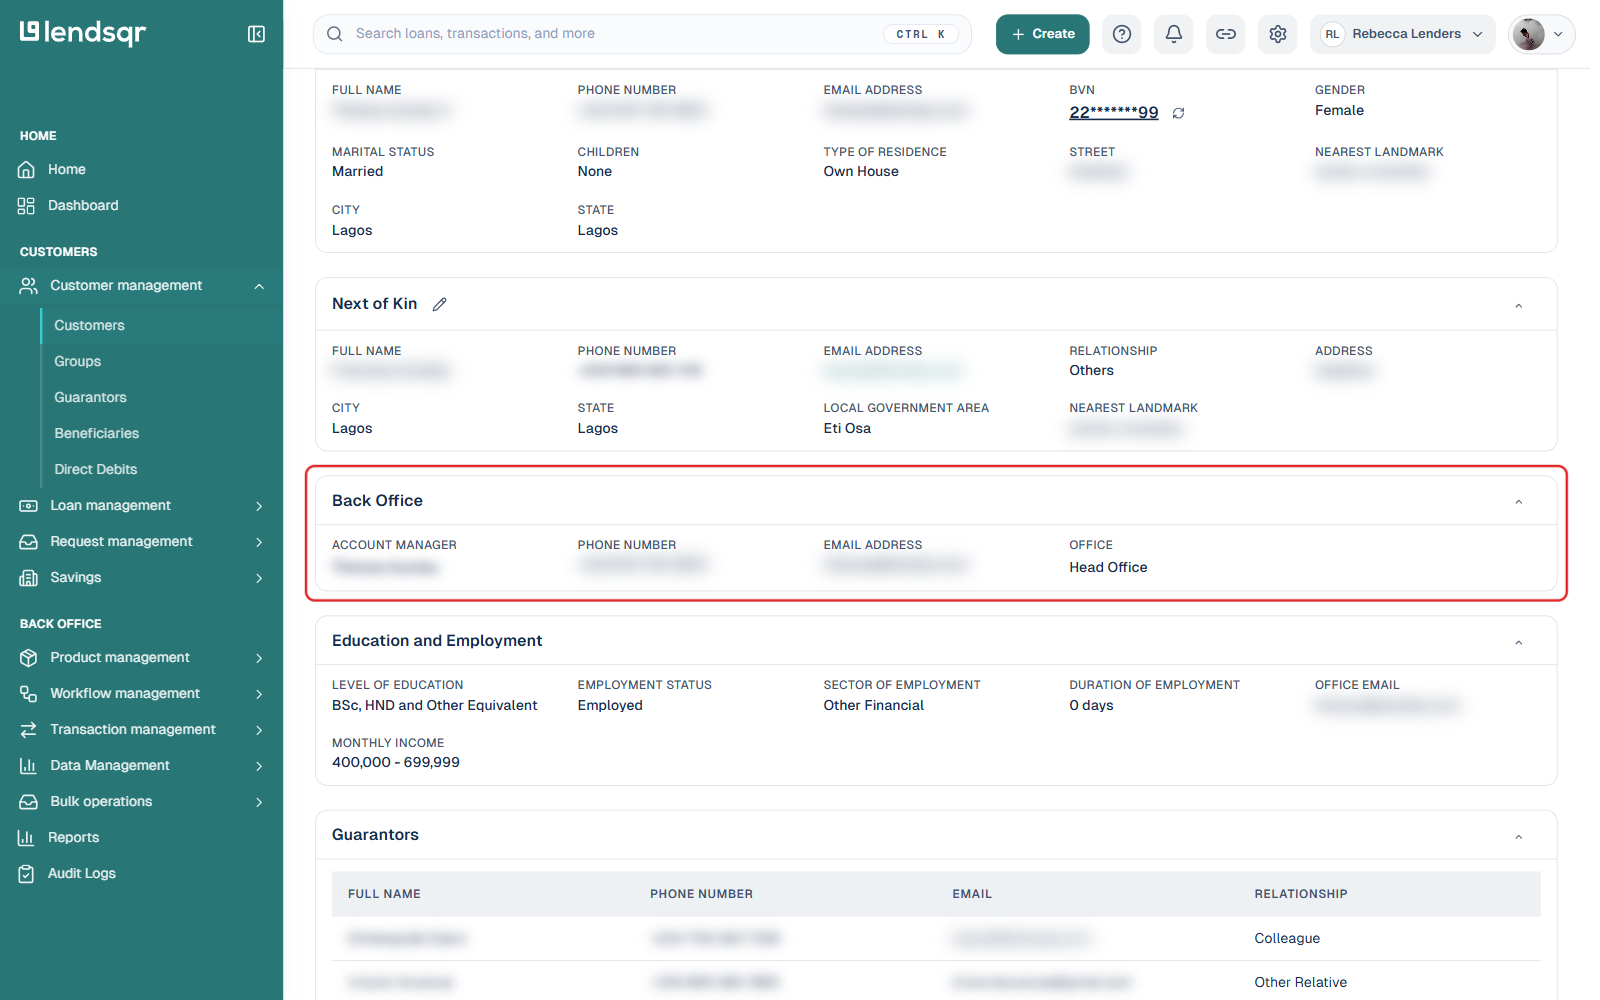The width and height of the screenshot is (1600, 1000).
Task: Click the Savings icon
Action: 28,578
